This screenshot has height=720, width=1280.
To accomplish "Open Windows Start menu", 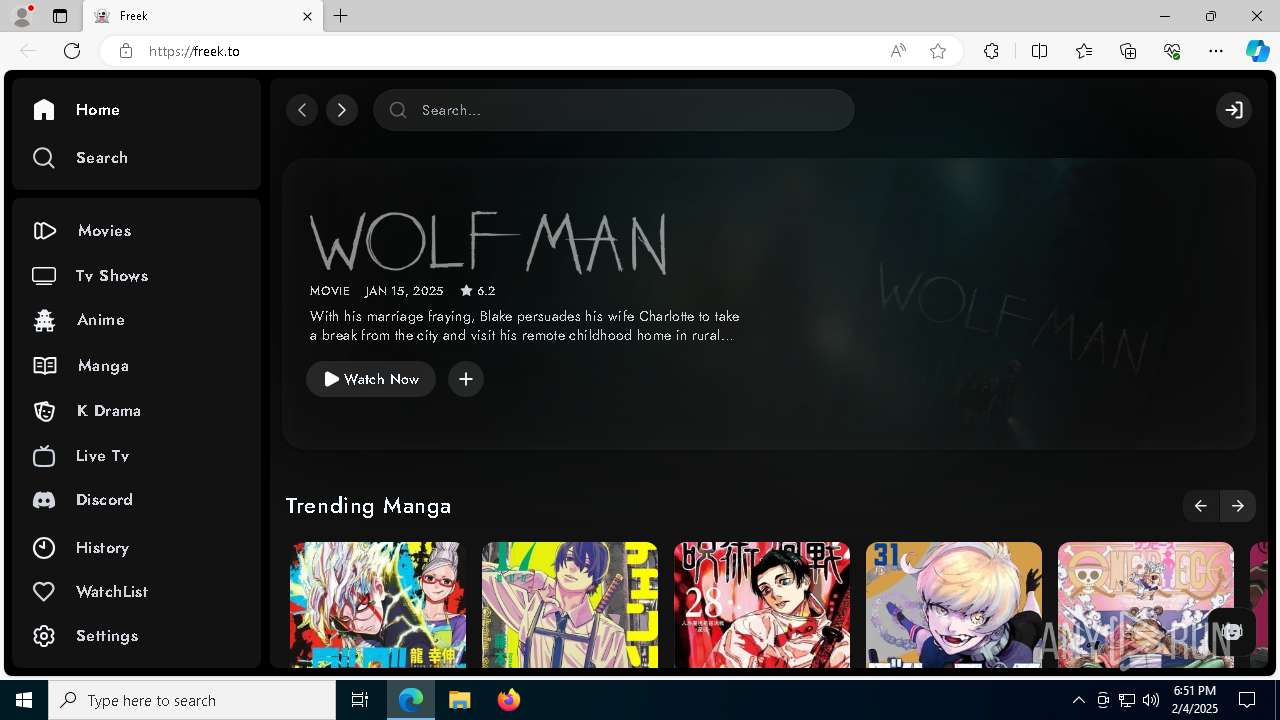I will tap(24, 700).
